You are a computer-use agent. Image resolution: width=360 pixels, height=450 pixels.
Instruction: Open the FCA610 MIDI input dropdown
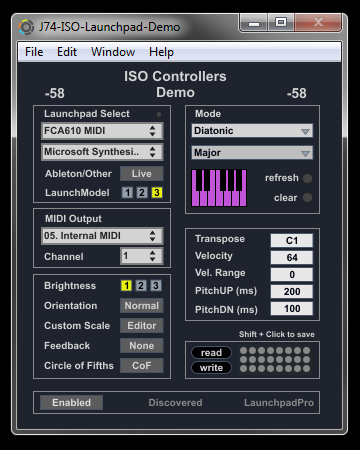click(x=102, y=131)
